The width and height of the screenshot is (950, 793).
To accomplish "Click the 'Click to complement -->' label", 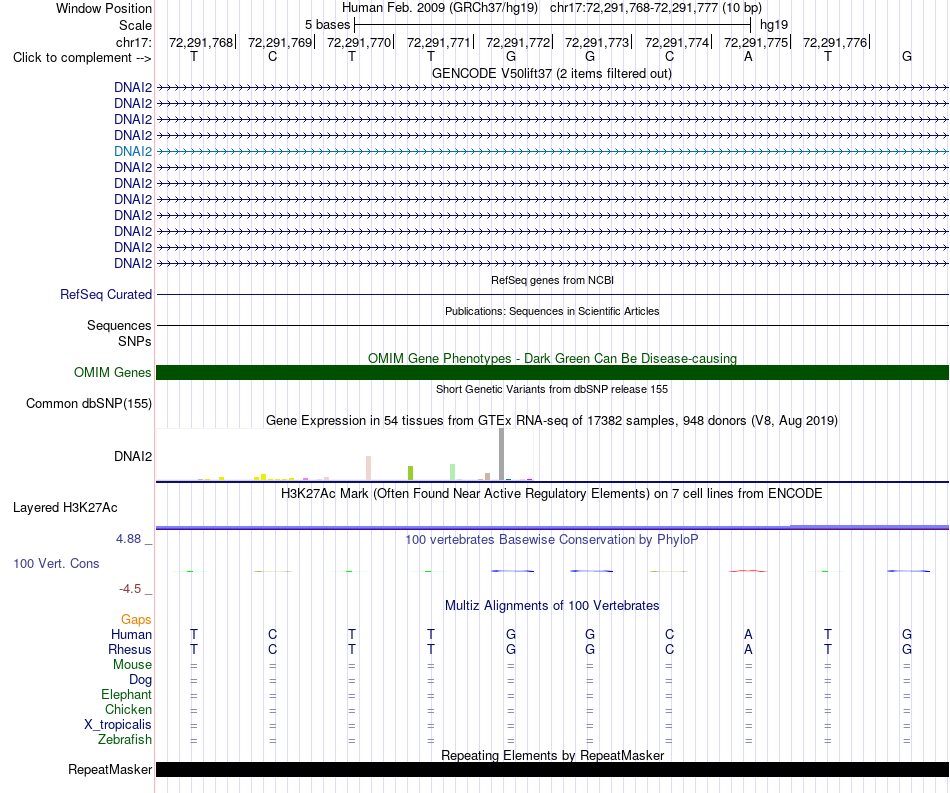I will point(82,58).
